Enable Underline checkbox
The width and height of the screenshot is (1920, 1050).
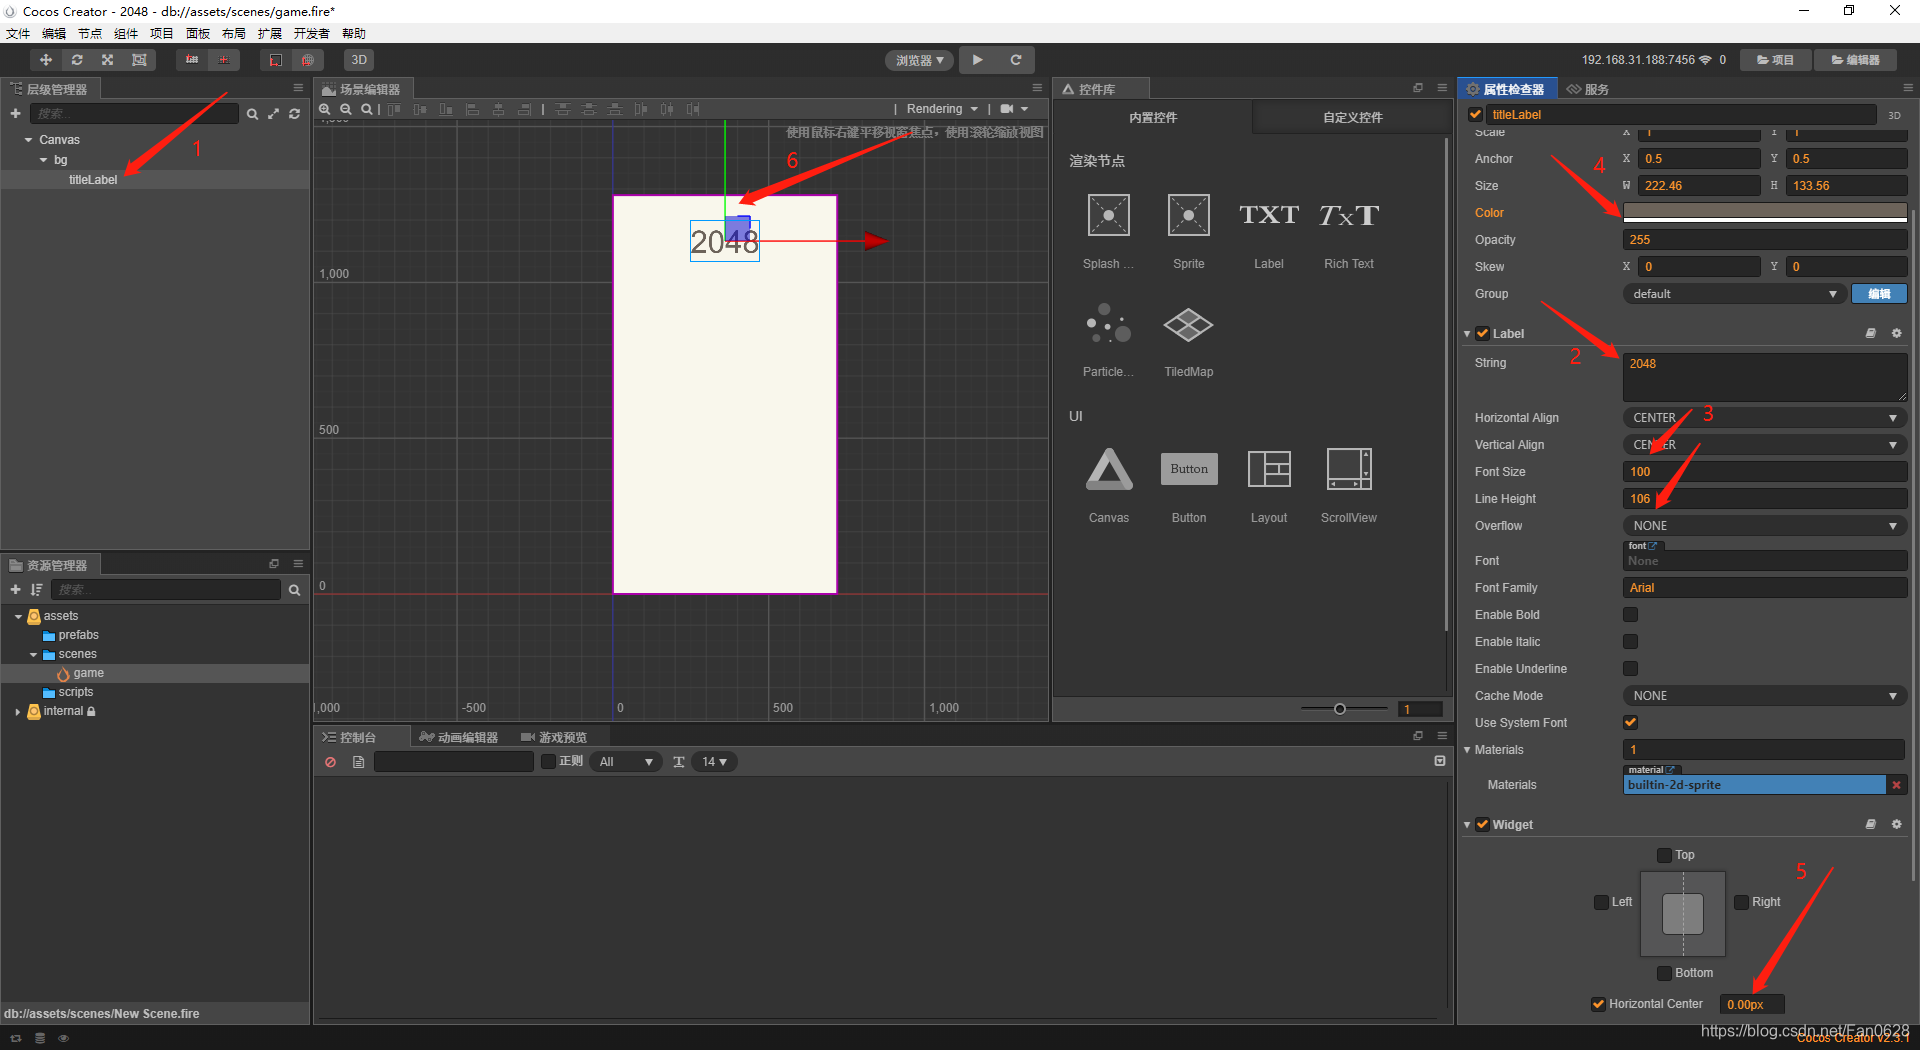point(1631,669)
